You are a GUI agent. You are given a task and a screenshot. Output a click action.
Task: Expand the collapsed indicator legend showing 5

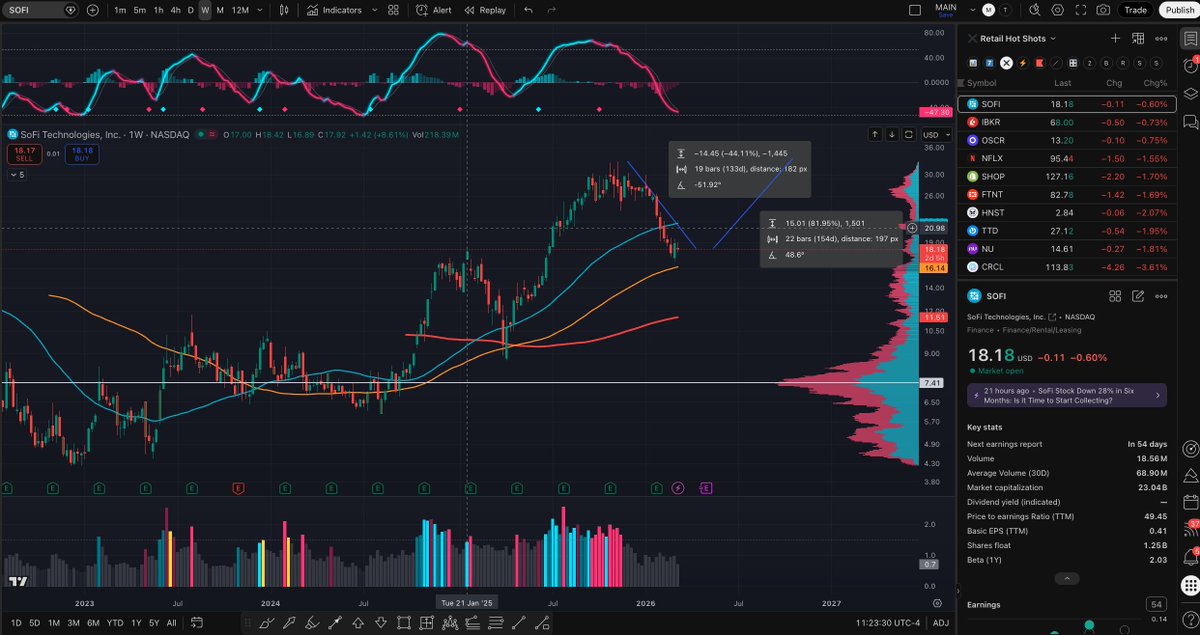coord(16,174)
